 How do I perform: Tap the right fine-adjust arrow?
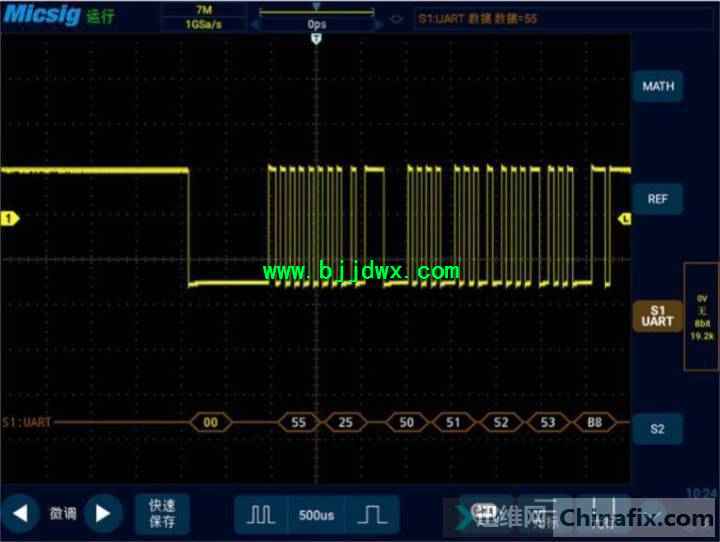click(x=104, y=513)
